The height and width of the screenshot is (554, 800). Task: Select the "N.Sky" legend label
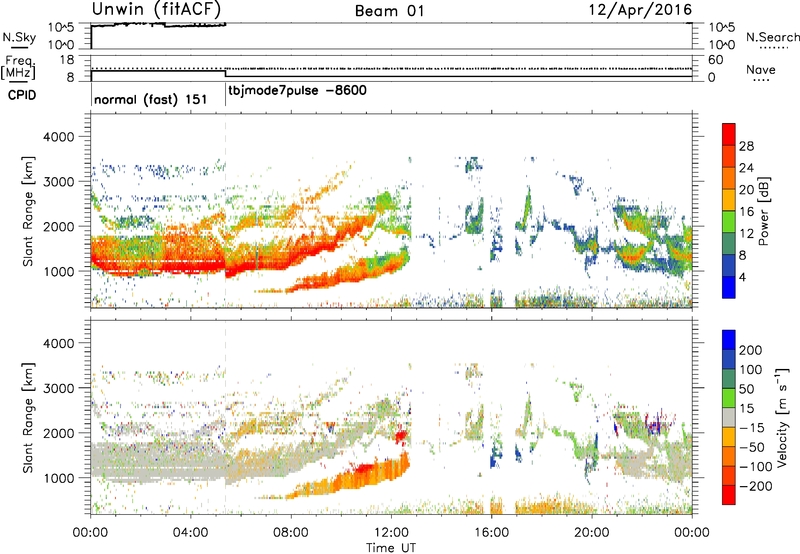click(x=19, y=37)
